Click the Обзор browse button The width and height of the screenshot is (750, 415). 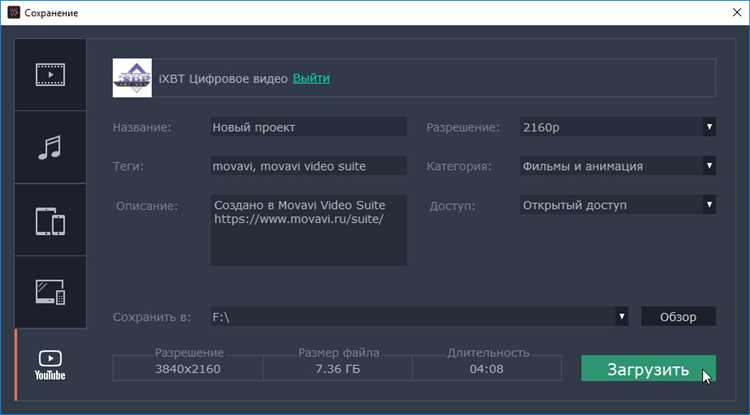pyautogui.click(x=678, y=317)
